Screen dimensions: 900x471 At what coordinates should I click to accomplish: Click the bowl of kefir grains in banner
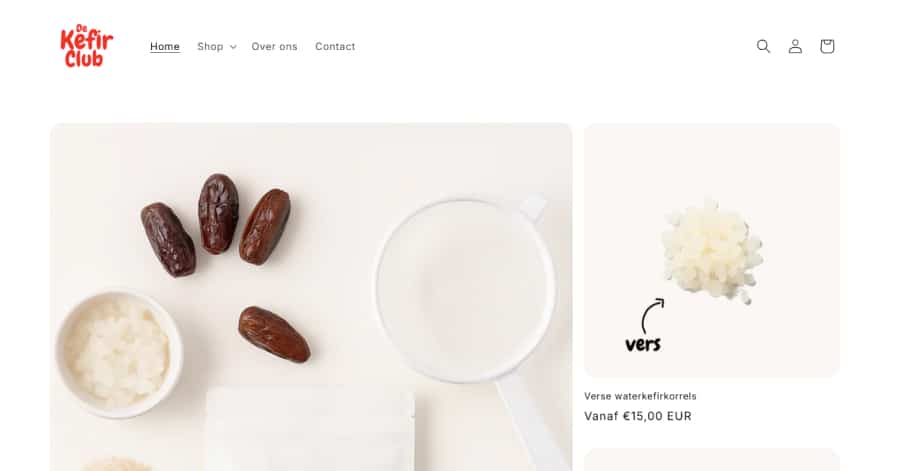pyautogui.click(x=119, y=353)
